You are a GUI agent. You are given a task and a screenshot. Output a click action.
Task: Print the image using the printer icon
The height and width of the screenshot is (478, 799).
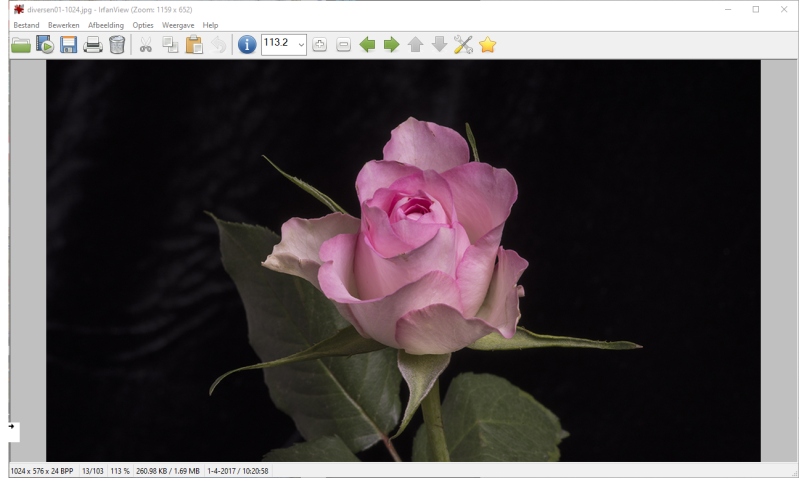tap(93, 45)
